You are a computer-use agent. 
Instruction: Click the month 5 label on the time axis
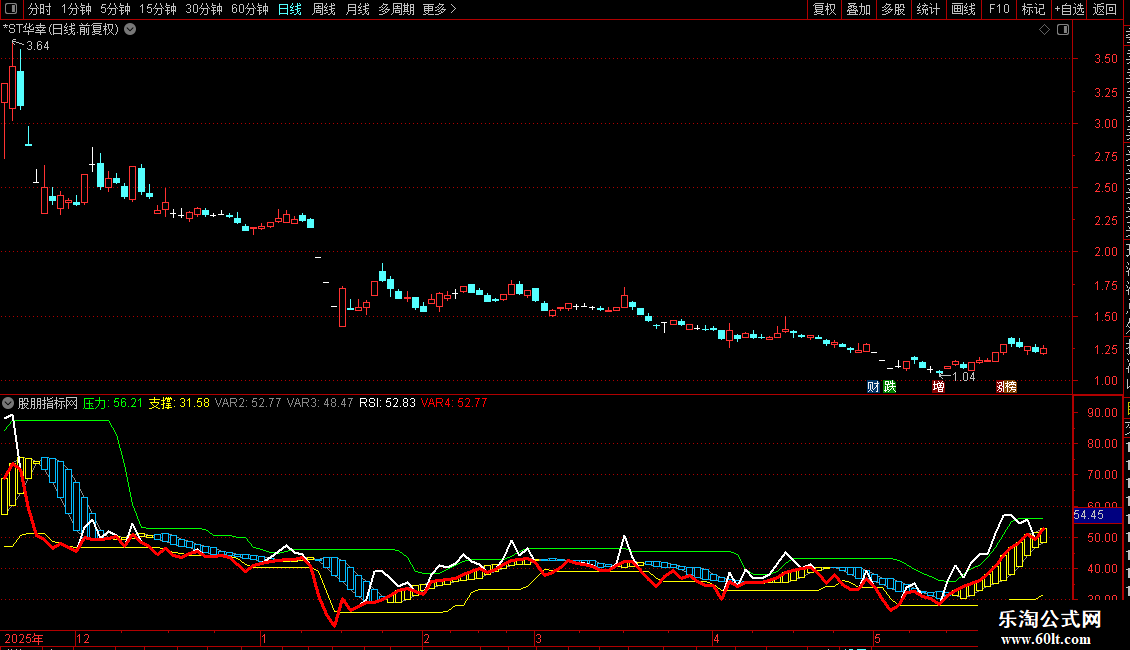coord(877,638)
